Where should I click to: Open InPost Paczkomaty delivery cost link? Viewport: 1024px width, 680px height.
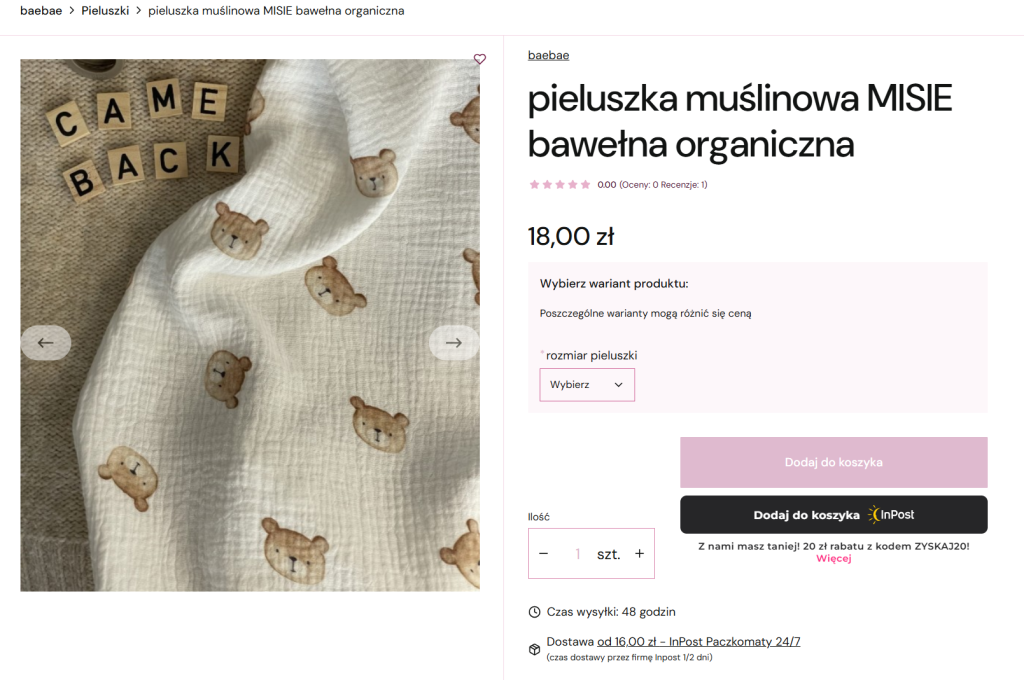[698, 642]
